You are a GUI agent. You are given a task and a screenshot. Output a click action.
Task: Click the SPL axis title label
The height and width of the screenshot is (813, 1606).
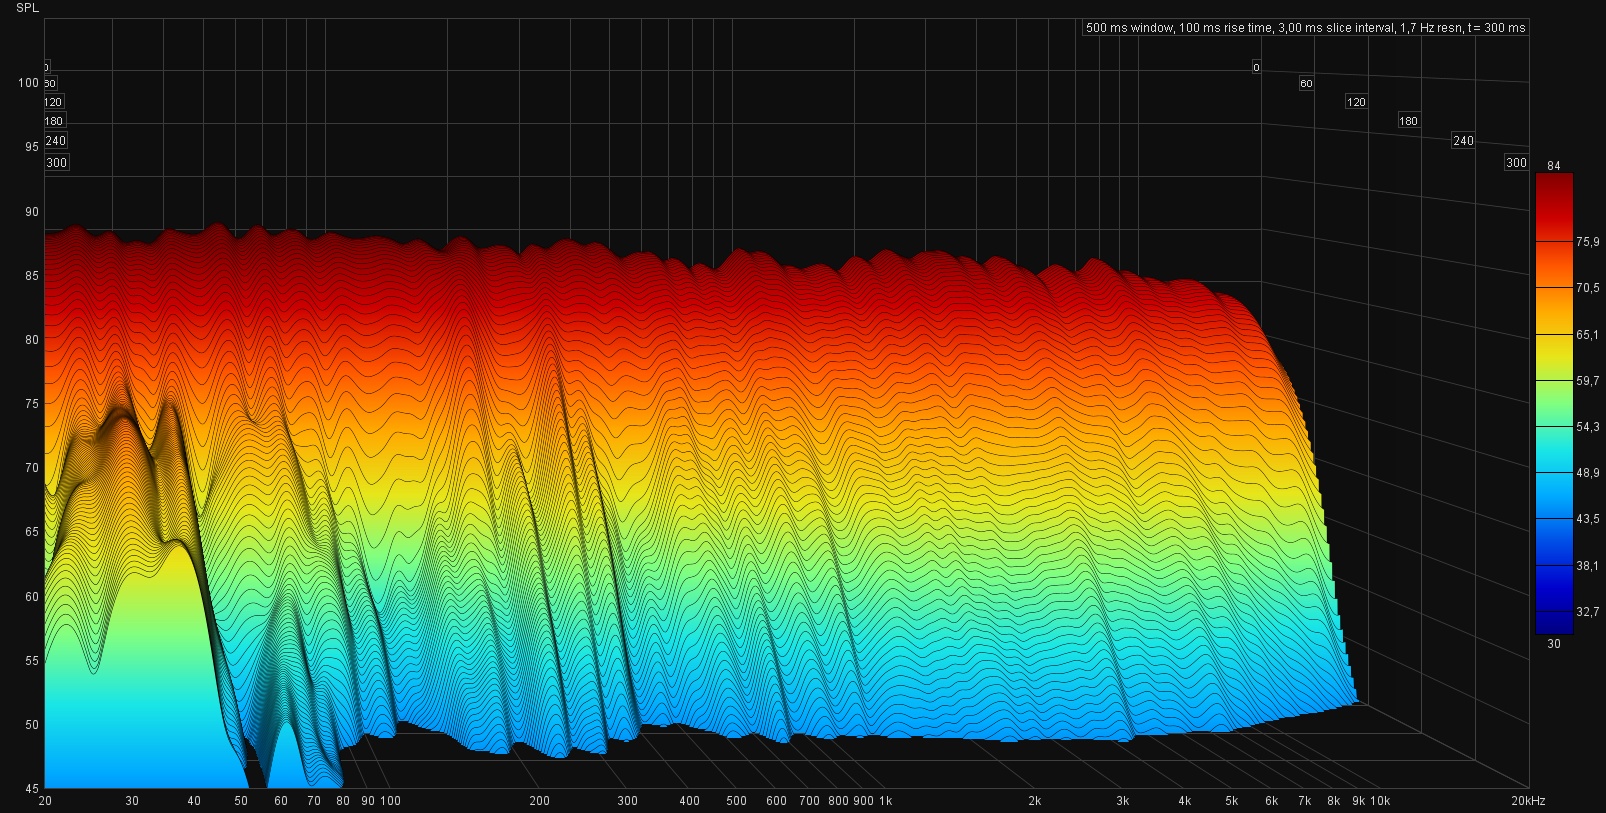pyautogui.click(x=28, y=8)
